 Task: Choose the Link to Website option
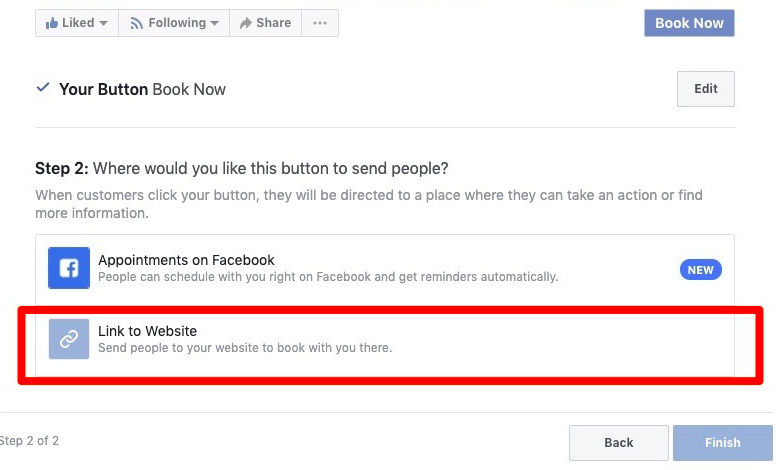(385, 339)
